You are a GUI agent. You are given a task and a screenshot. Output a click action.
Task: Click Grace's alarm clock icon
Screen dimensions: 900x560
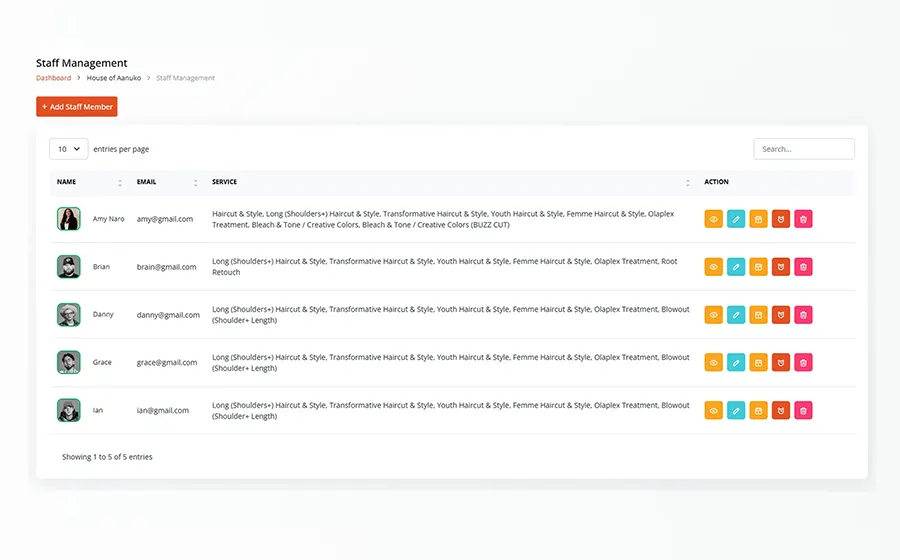781,362
